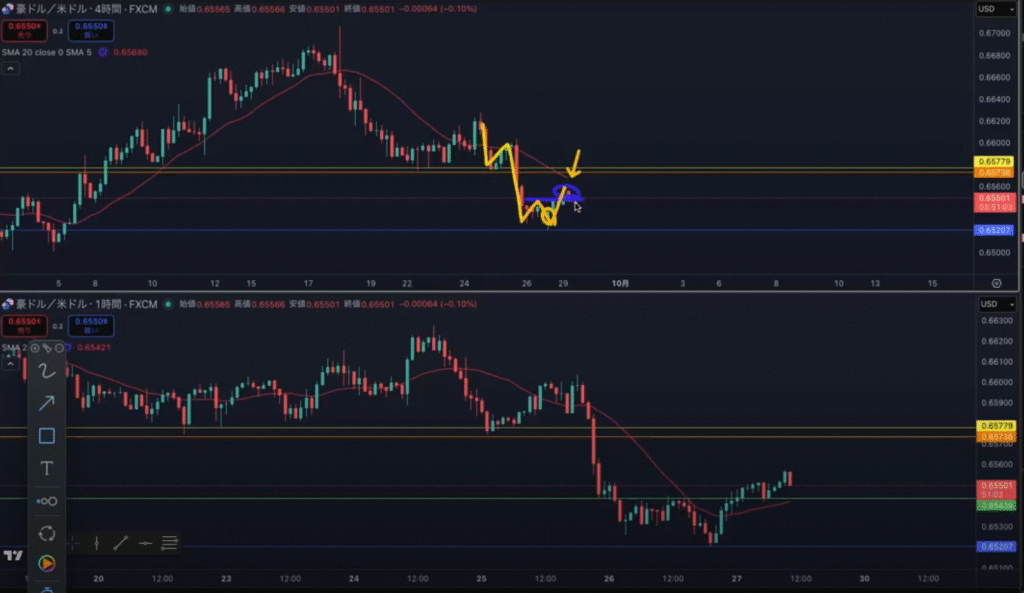The width and height of the screenshot is (1024, 593).
Task: Click the blue 0.65207 price label in upper chart
Action: point(994,230)
